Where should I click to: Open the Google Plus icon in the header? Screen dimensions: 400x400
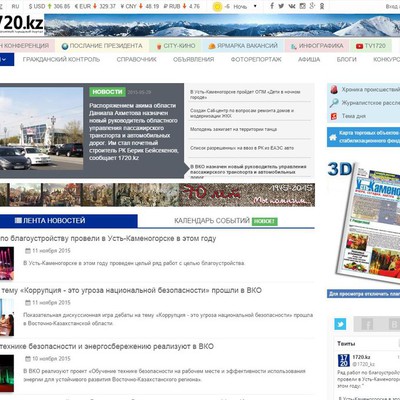(312, 6)
